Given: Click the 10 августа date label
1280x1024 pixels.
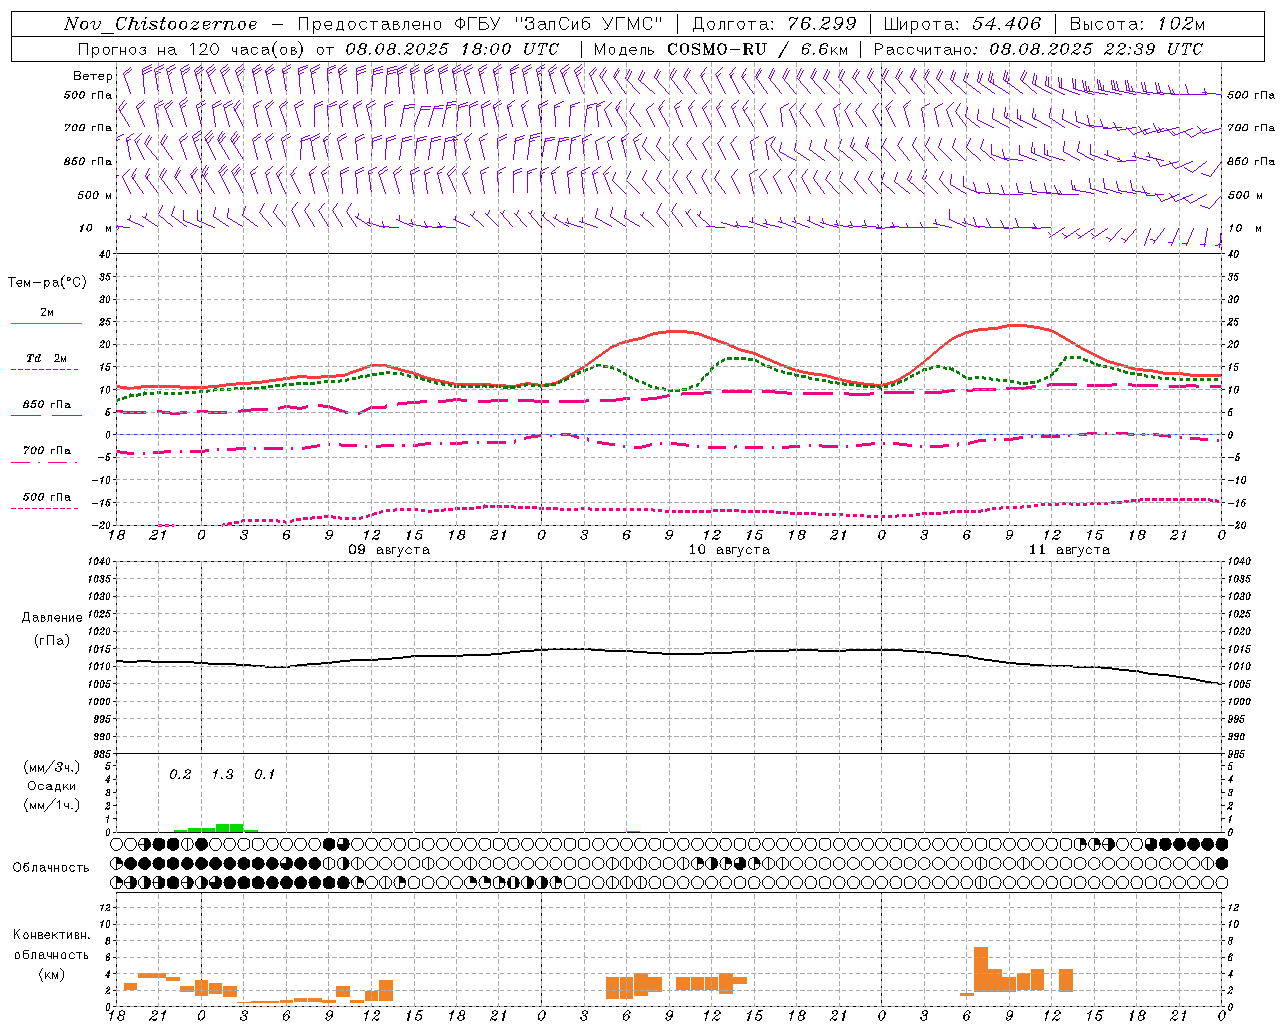Looking at the screenshot, I should point(729,550).
